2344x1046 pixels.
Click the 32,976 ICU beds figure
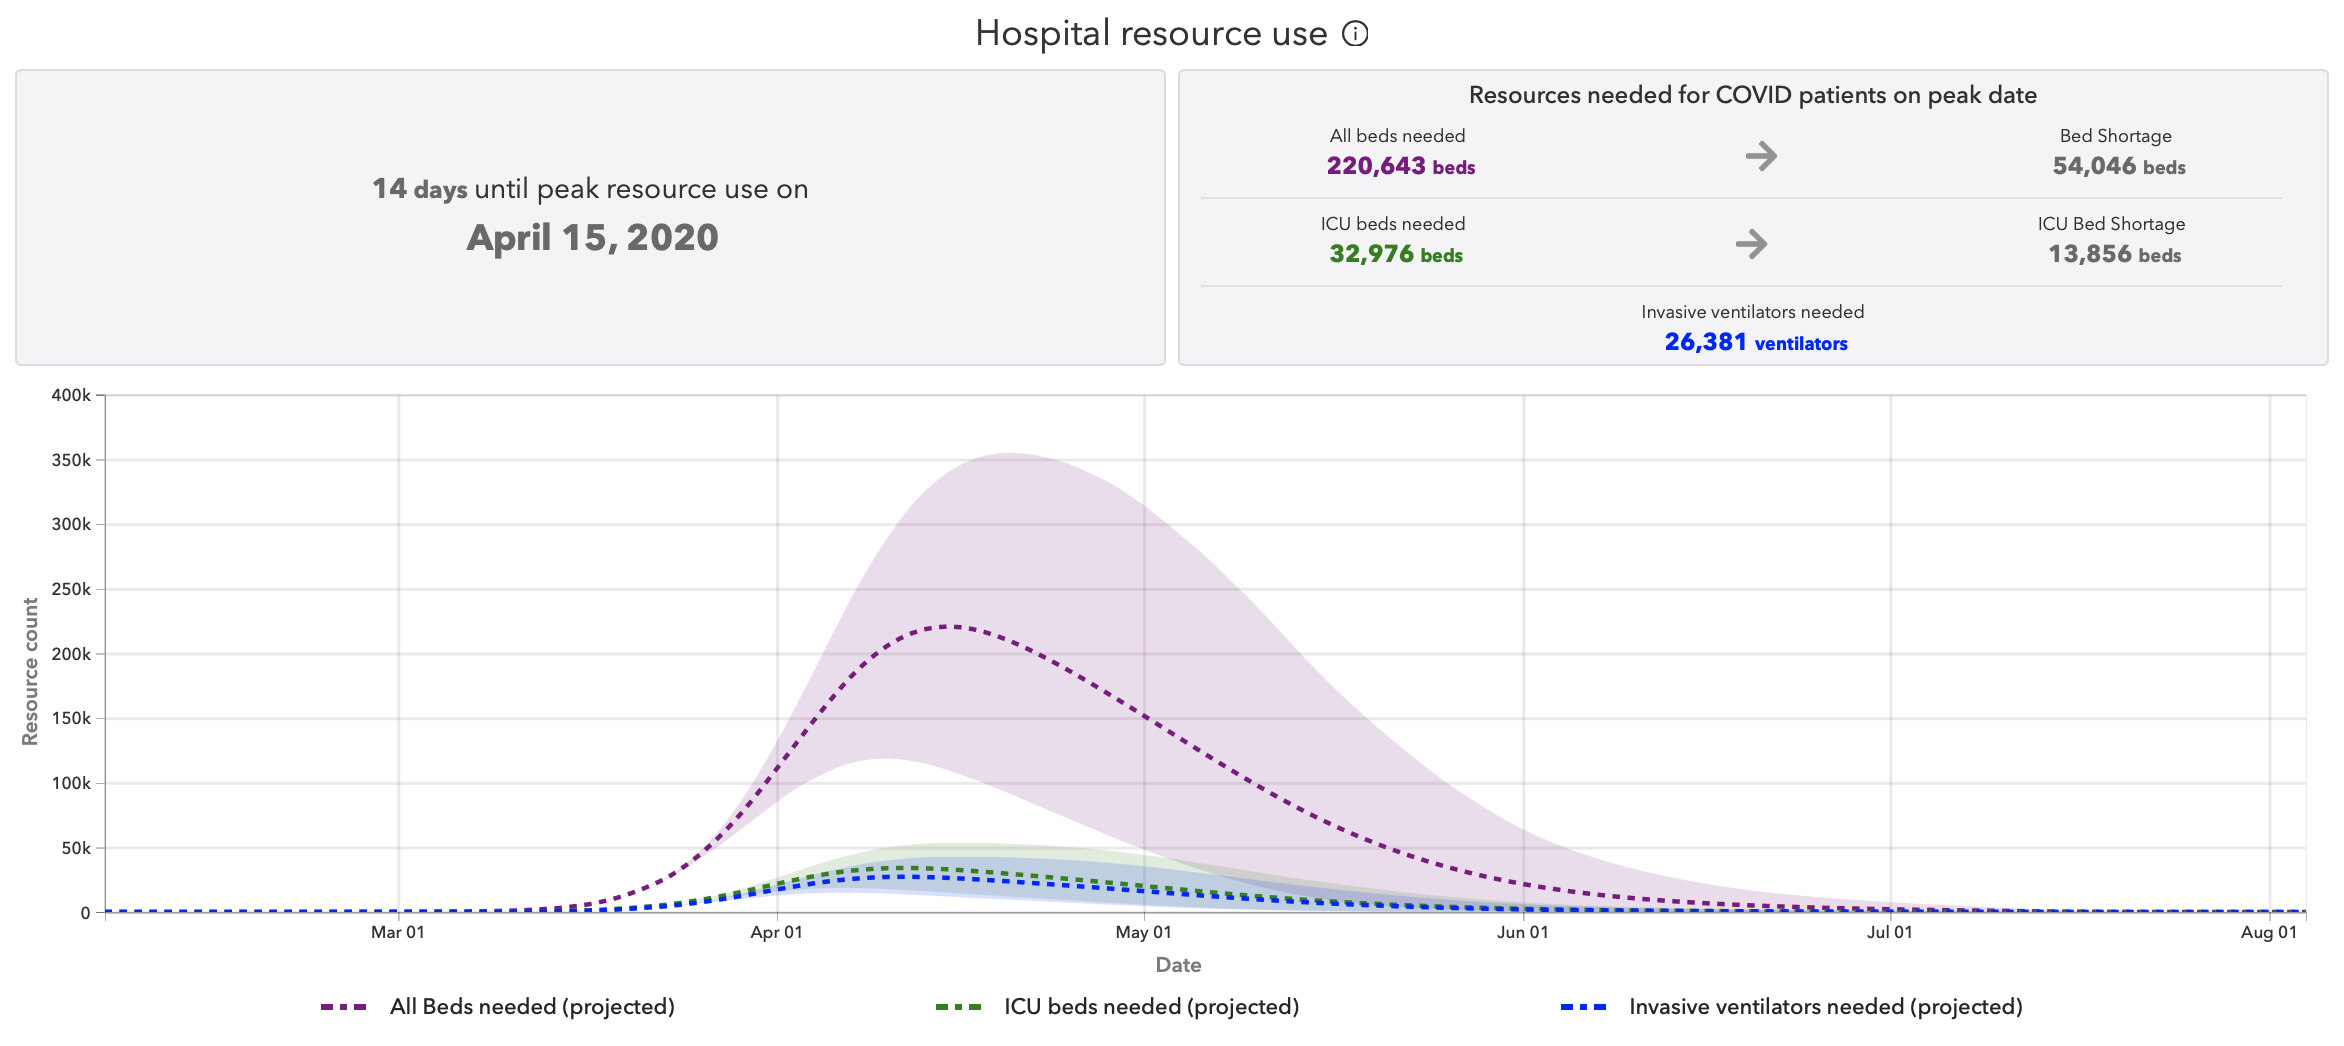[x=1395, y=254]
